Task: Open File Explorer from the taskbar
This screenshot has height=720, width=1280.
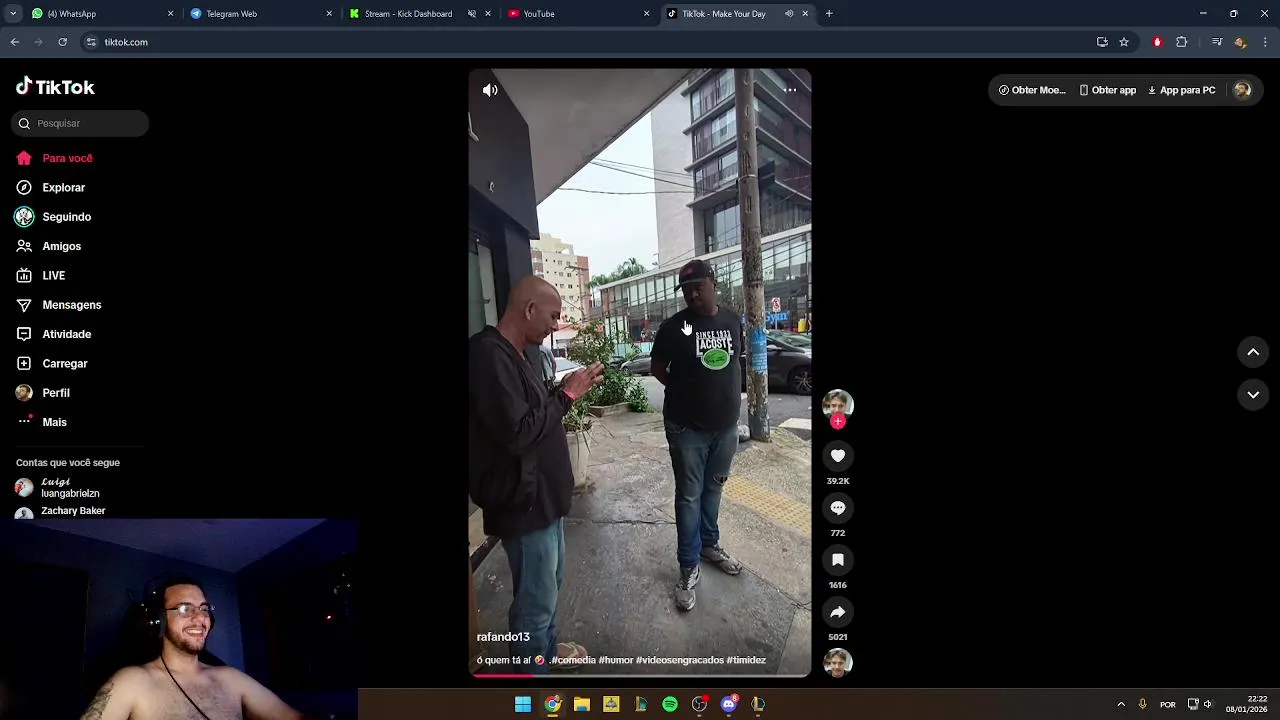Action: pyautogui.click(x=582, y=704)
